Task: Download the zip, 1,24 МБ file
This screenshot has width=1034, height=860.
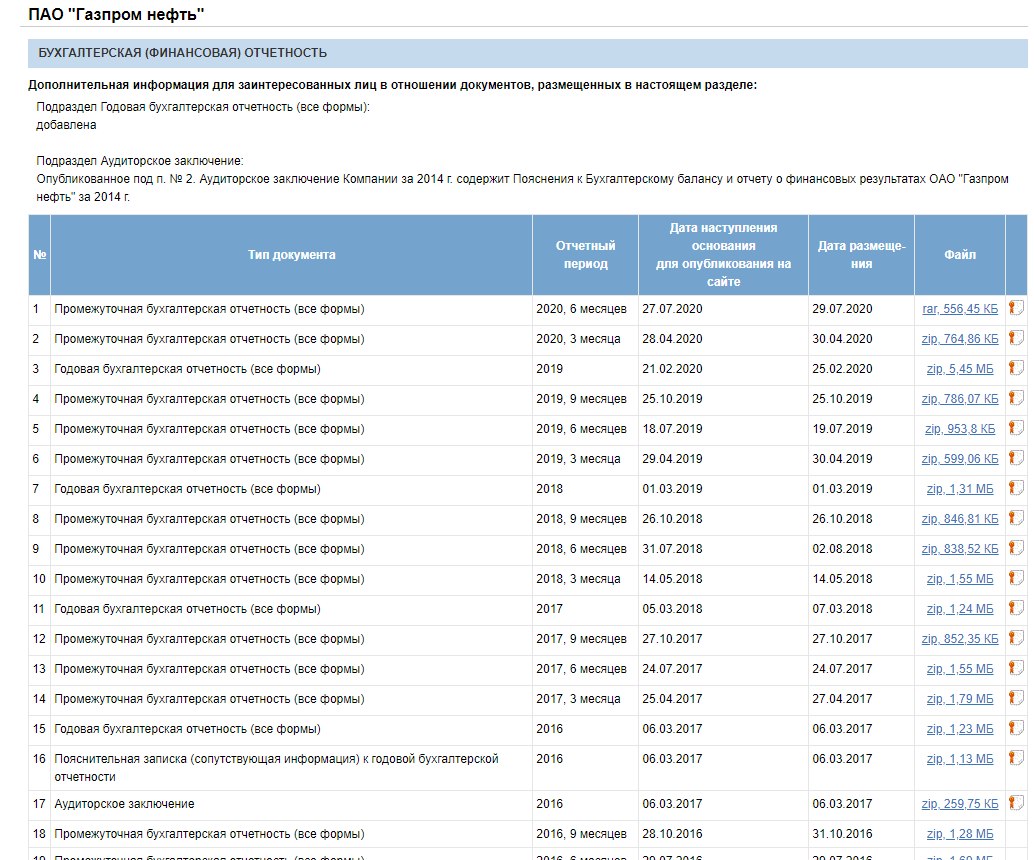Action: [959, 609]
